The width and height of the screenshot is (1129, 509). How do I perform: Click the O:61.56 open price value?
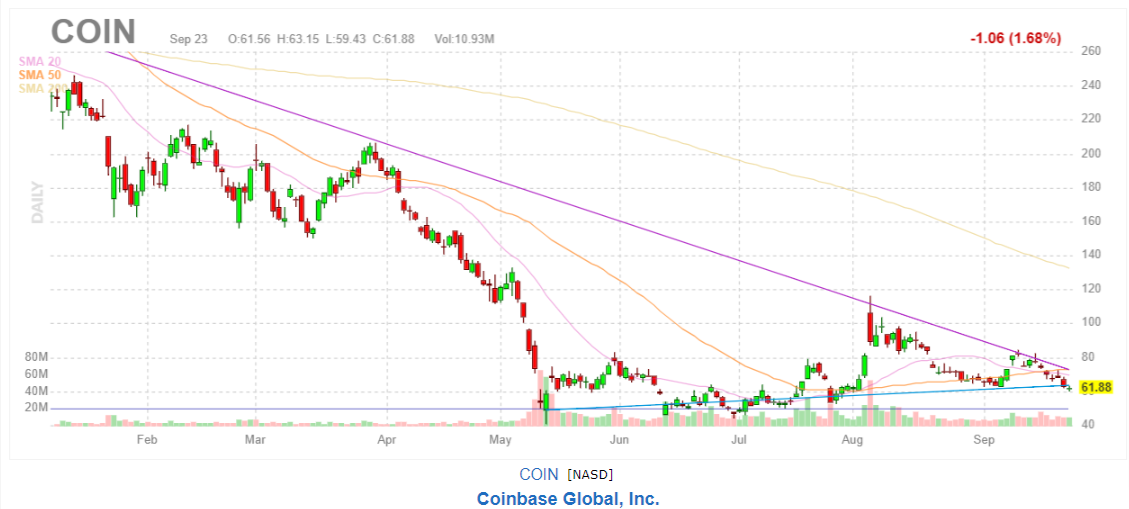coord(250,39)
